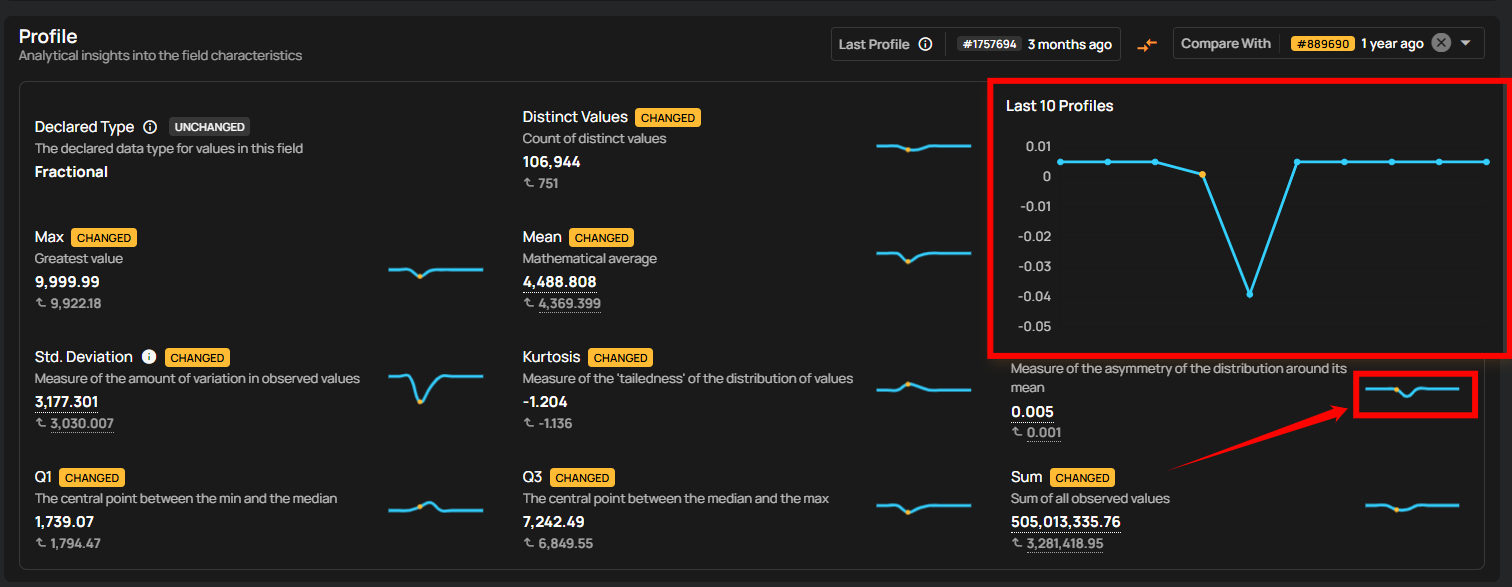Click the Std. Deviation info icon
Image resolution: width=1512 pixels, height=587 pixels.
coord(149,357)
